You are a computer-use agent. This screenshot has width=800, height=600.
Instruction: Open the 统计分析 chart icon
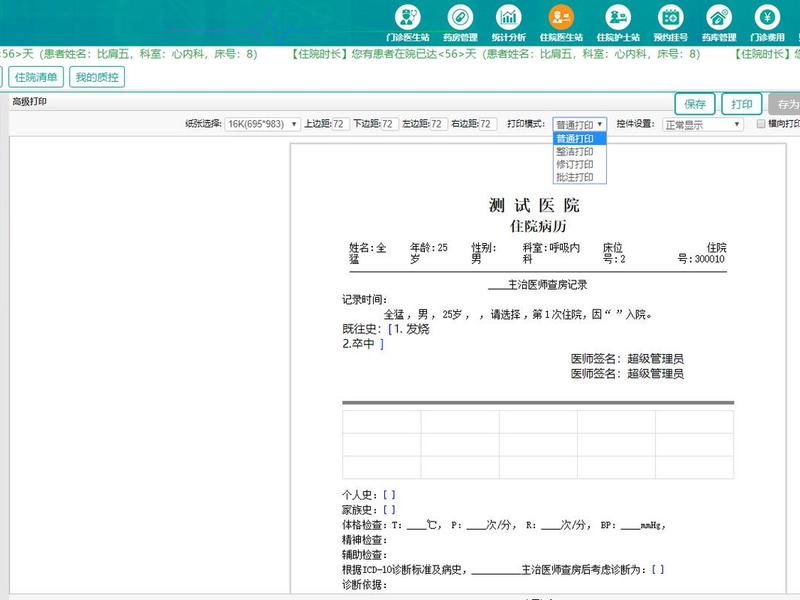tap(508, 23)
